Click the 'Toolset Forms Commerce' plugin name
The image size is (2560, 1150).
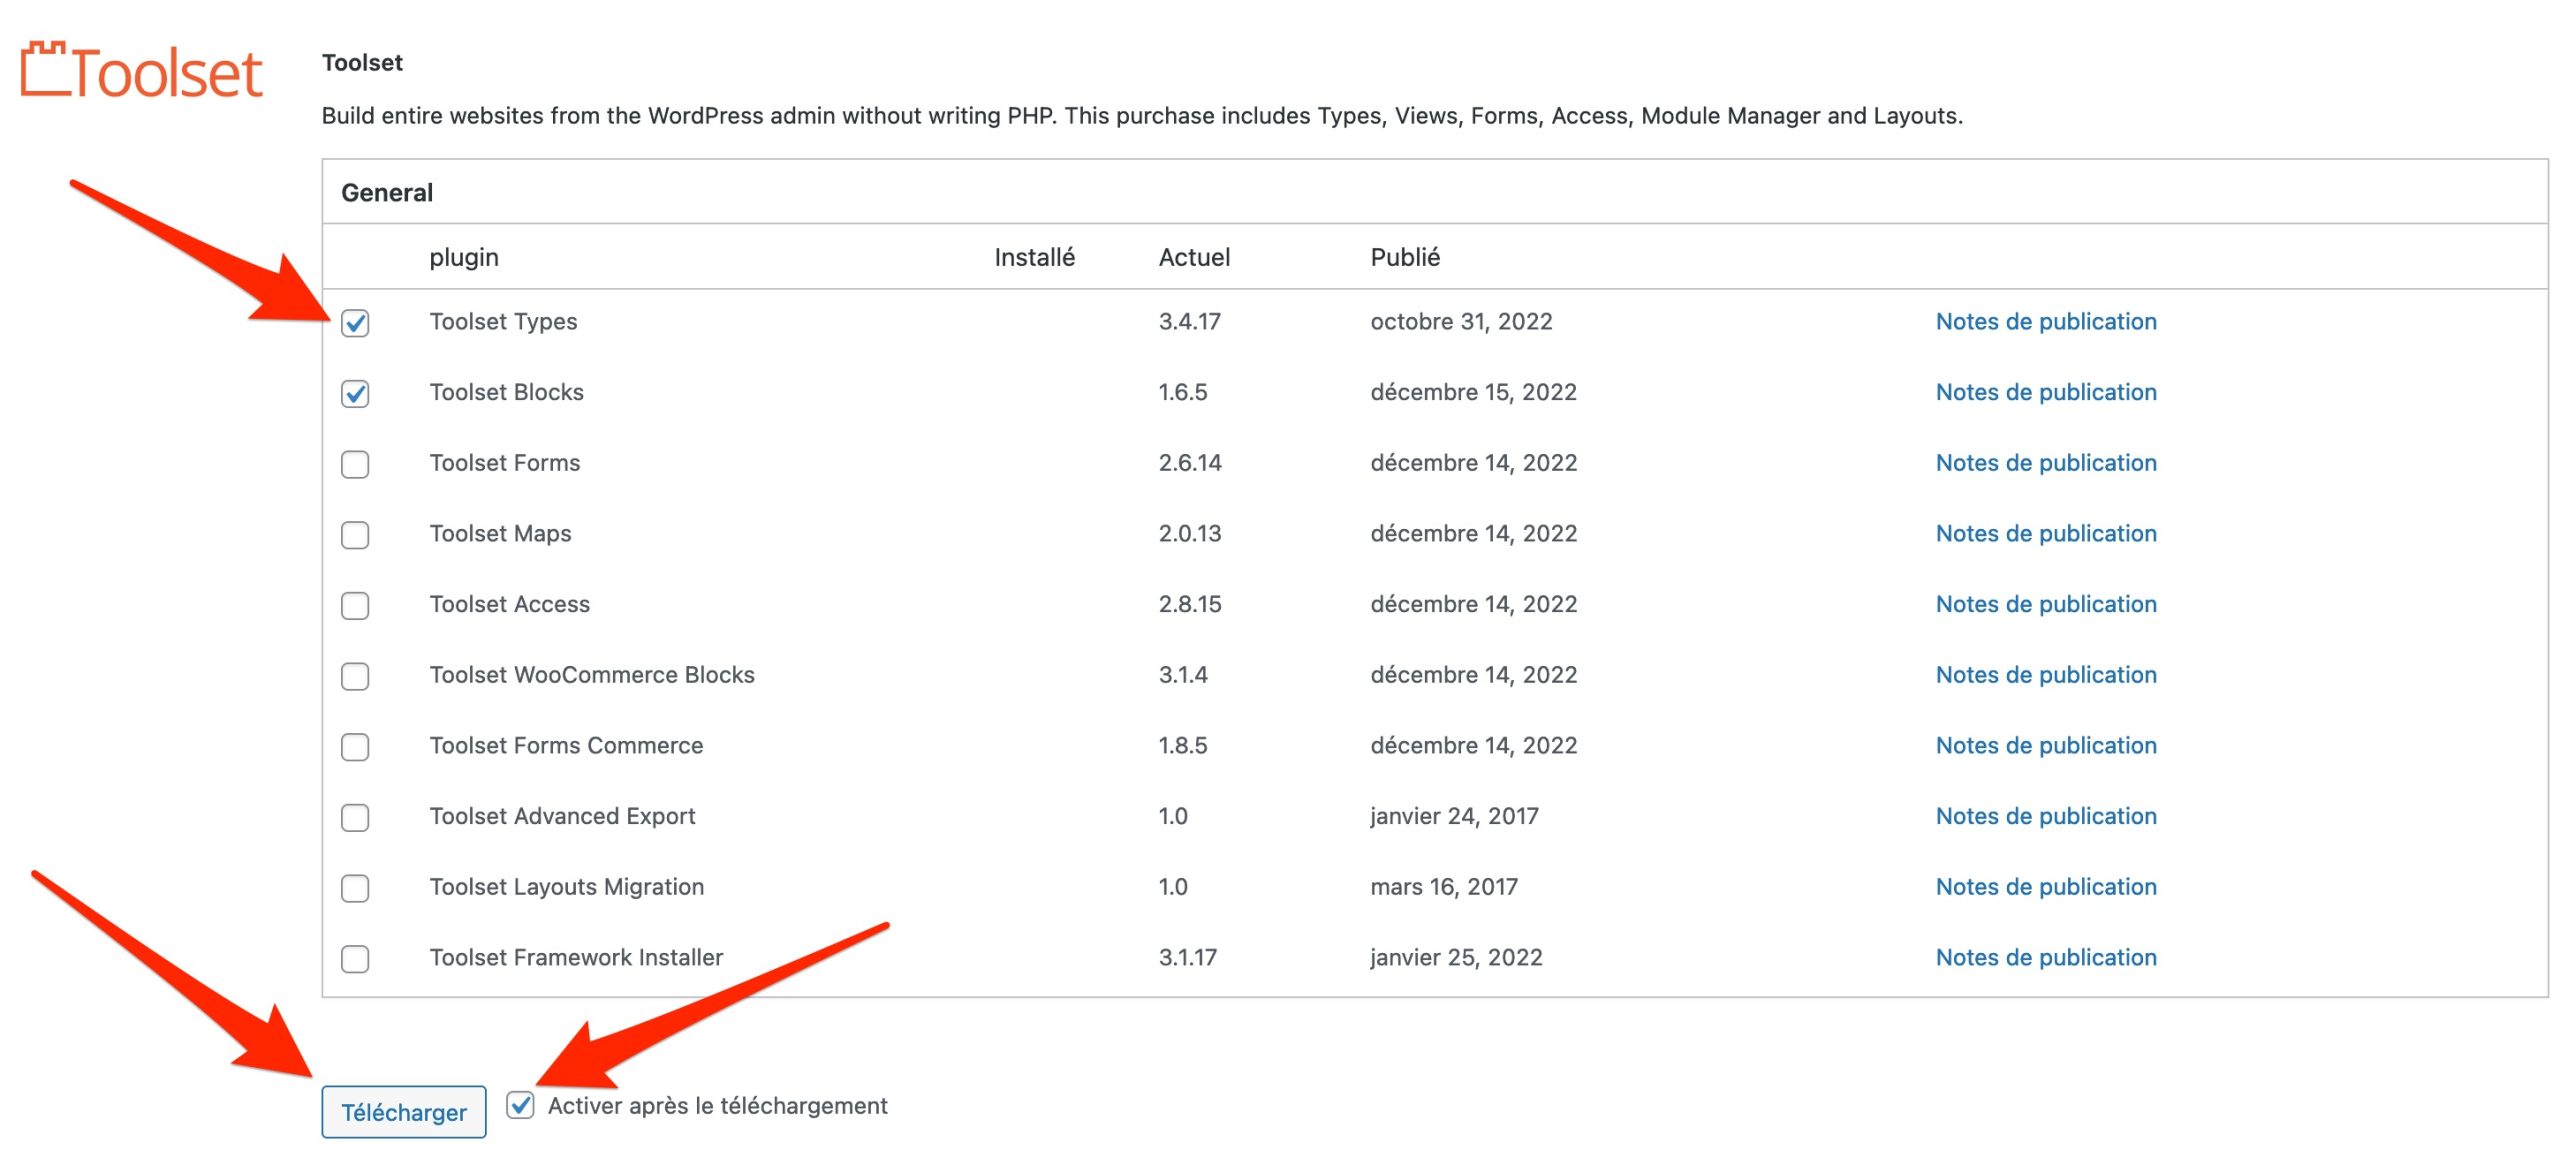click(566, 745)
